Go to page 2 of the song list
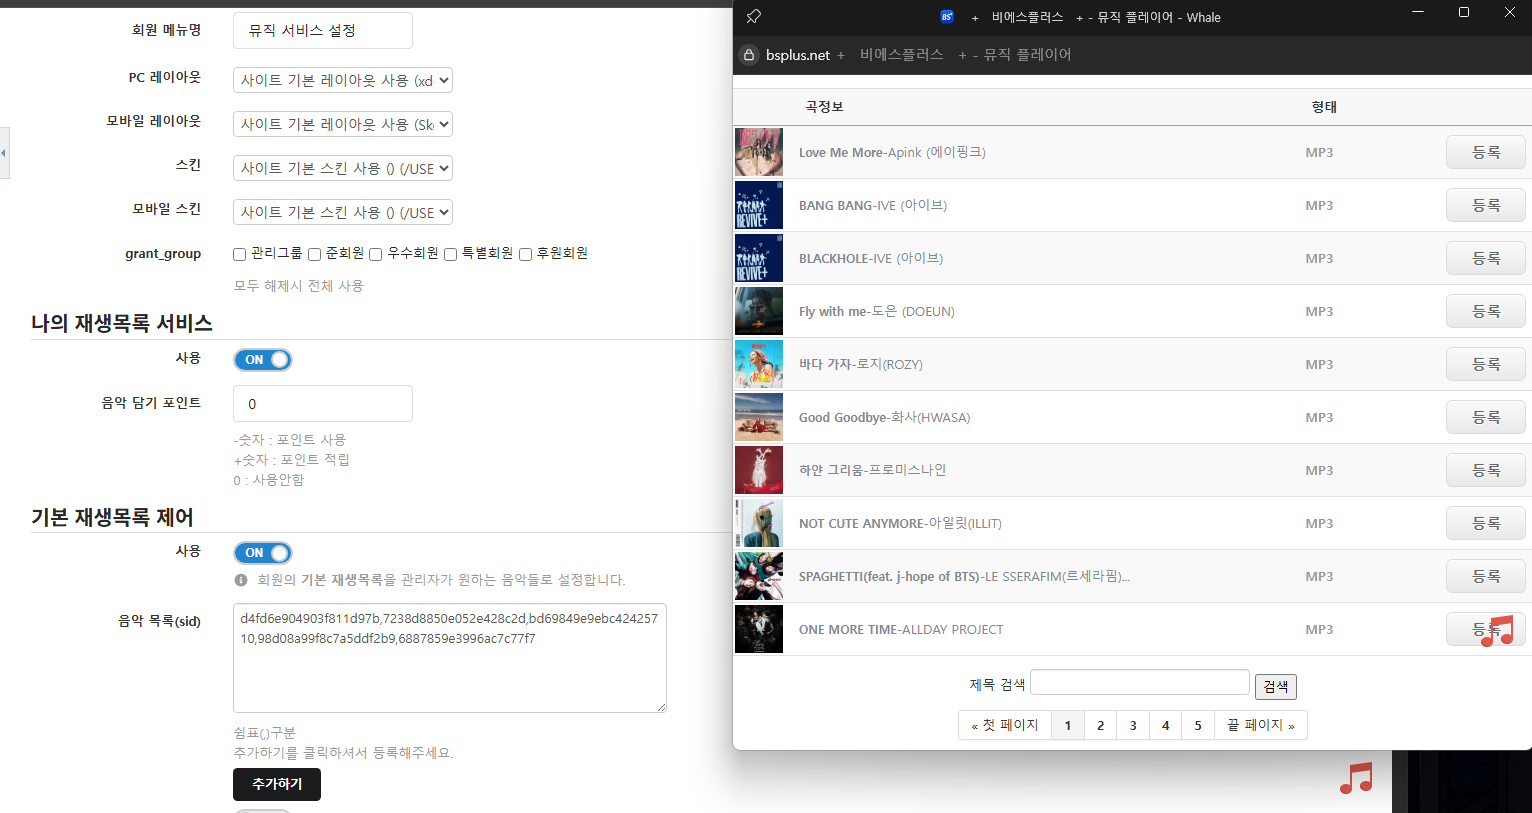1532x813 pixels. (x=1100, y=725)
